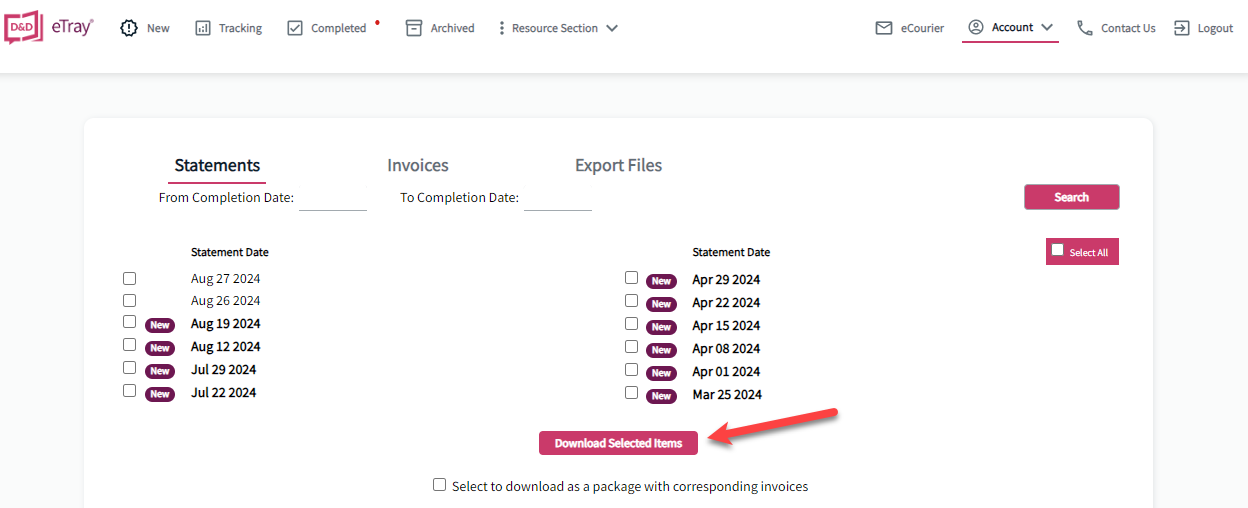Image resolution: width=1248 pixels, height=508 pixels.
Task: Click the Aug 26 2024 date text
Action: [x=225, y=301]
